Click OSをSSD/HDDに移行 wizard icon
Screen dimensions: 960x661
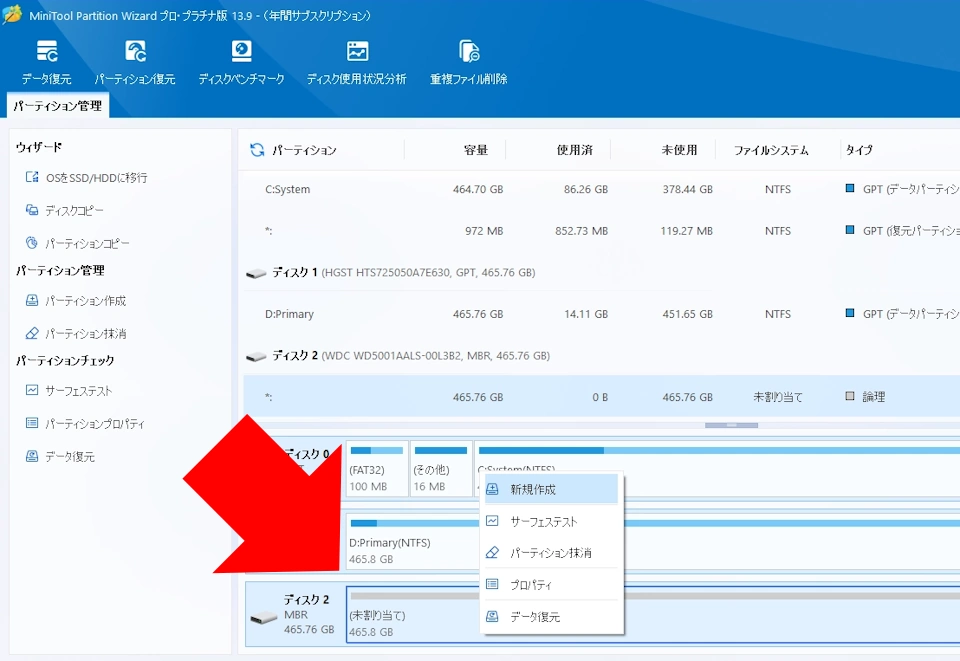click(32, 177)
